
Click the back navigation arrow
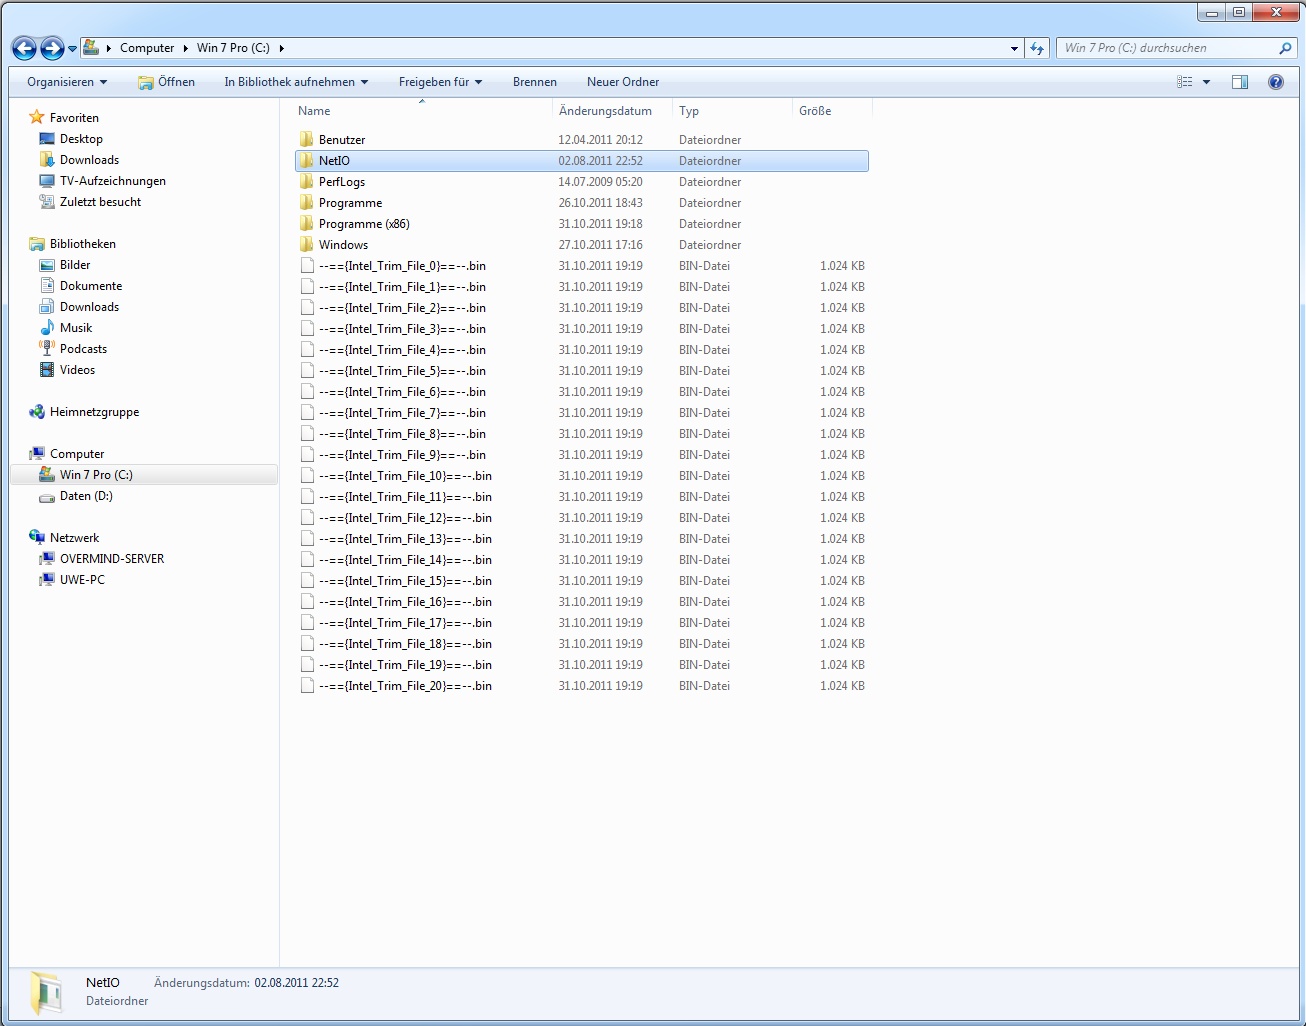pyautogui.click(x=24, y=48)
